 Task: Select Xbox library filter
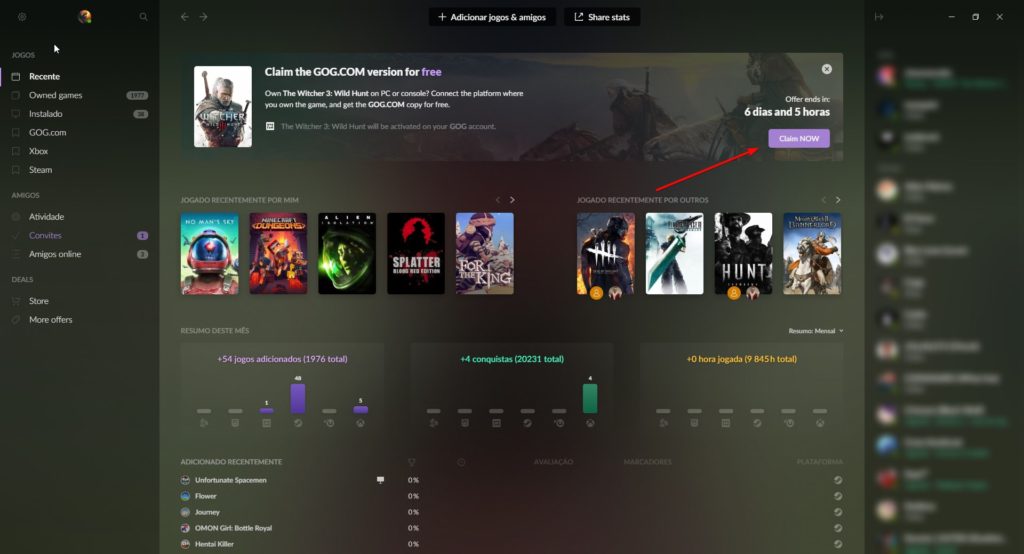[39, 151]
